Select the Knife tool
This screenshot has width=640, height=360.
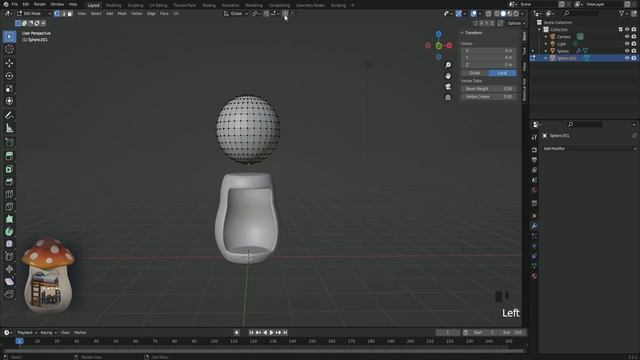click(9, 207)
